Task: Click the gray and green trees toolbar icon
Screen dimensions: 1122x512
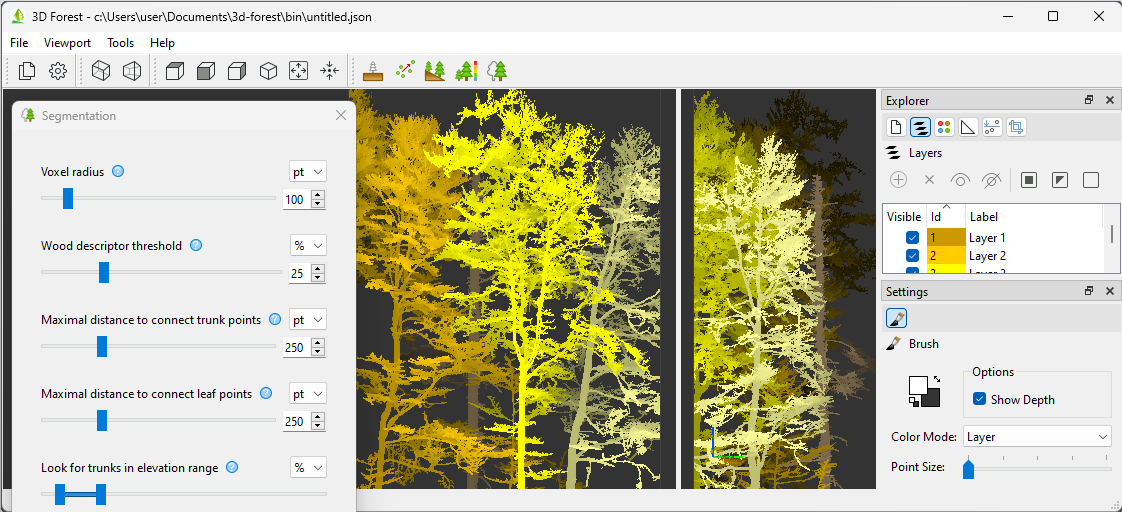Action: click(x=497, y=71)
